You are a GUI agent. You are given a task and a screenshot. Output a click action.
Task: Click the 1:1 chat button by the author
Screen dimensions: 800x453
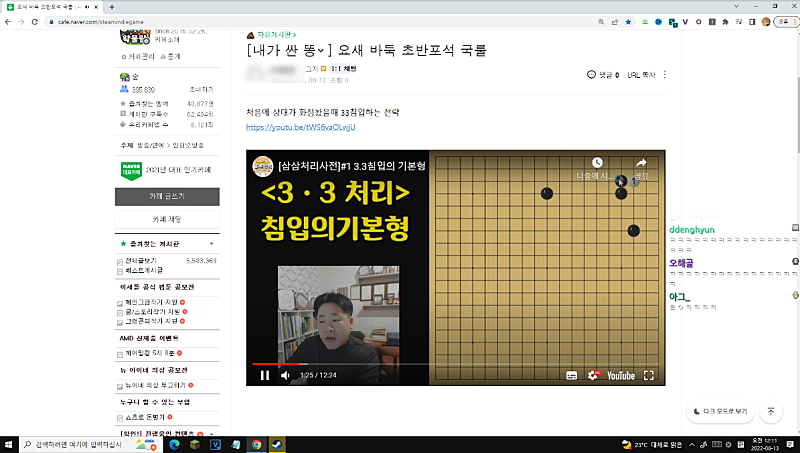click(x=343, y=68)
